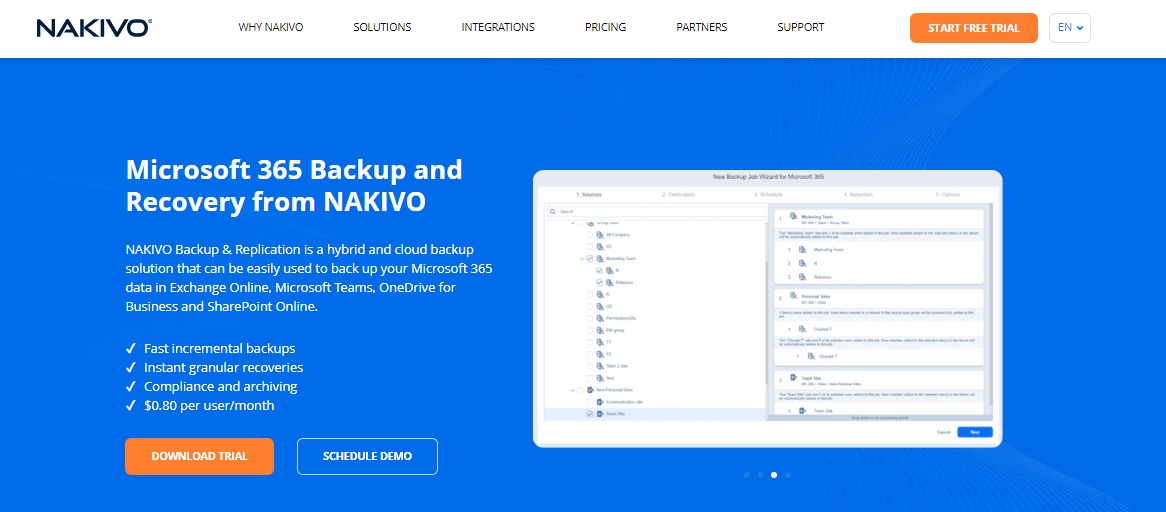Viewport: 1166px width, 512px height.
Task: Click the DOWNLOAD TRIAL button
Action: point(199,456)
